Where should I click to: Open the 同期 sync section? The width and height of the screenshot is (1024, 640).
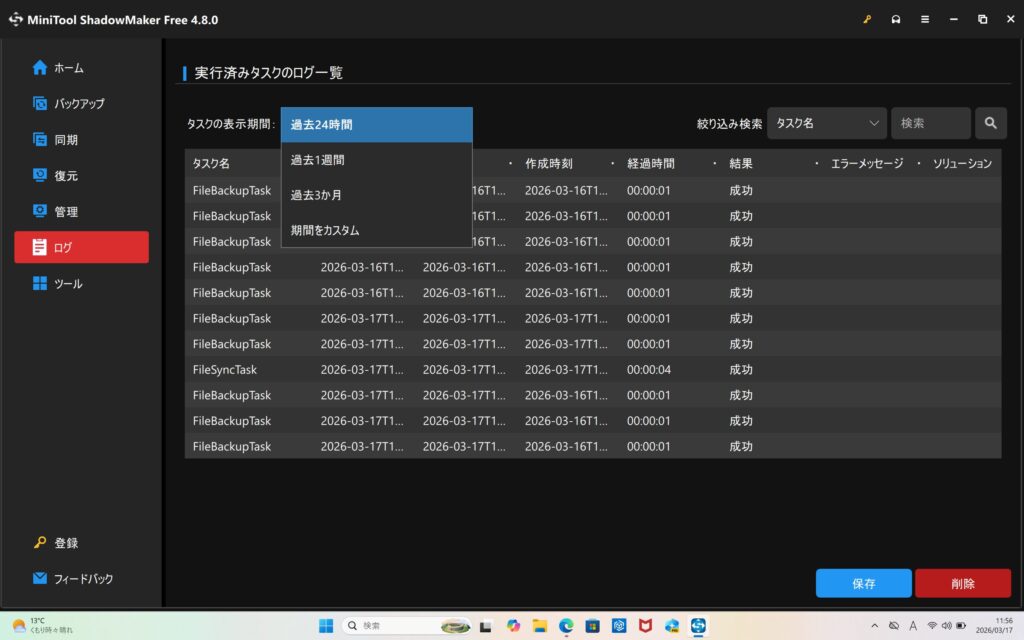click(x=66, y=140)
